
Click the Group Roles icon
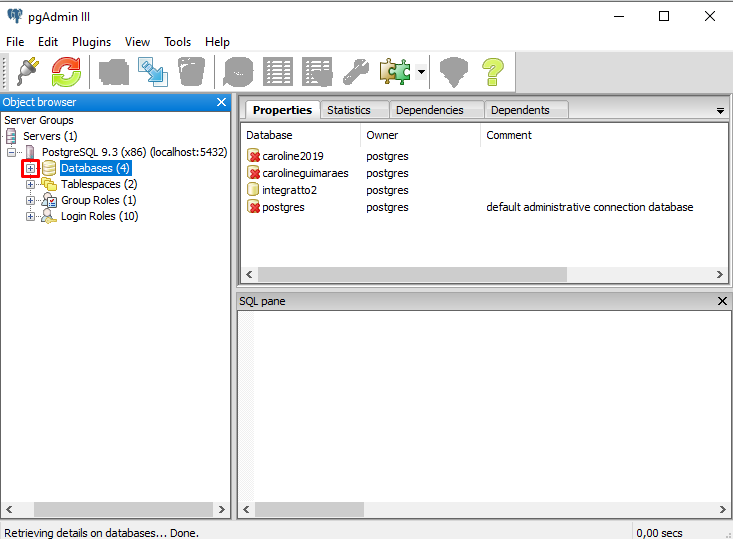pyautogui.click(x=49, y=200)
